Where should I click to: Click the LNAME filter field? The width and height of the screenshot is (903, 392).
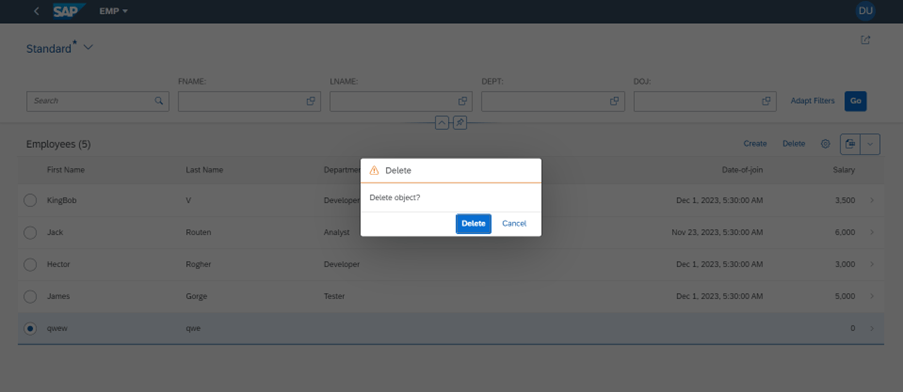click(401, 101)
